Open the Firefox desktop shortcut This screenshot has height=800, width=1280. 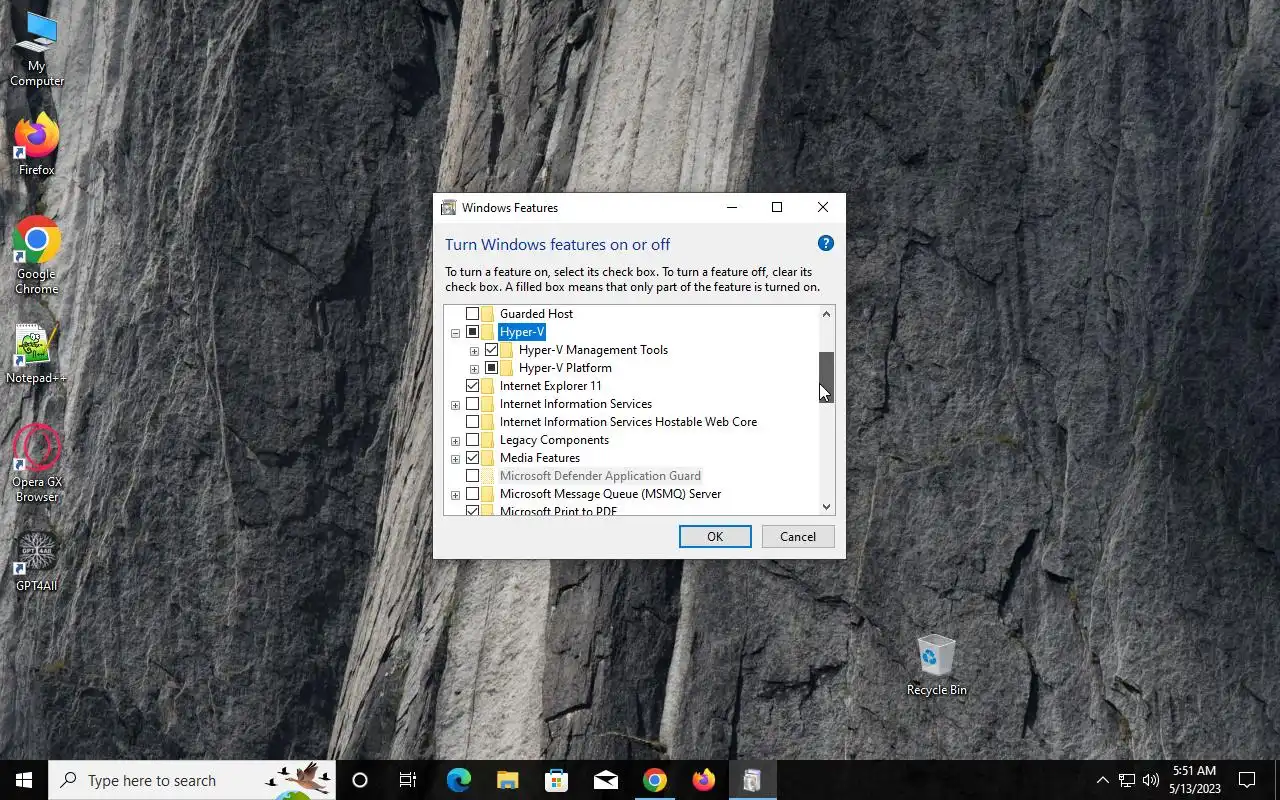coord(37,145)
